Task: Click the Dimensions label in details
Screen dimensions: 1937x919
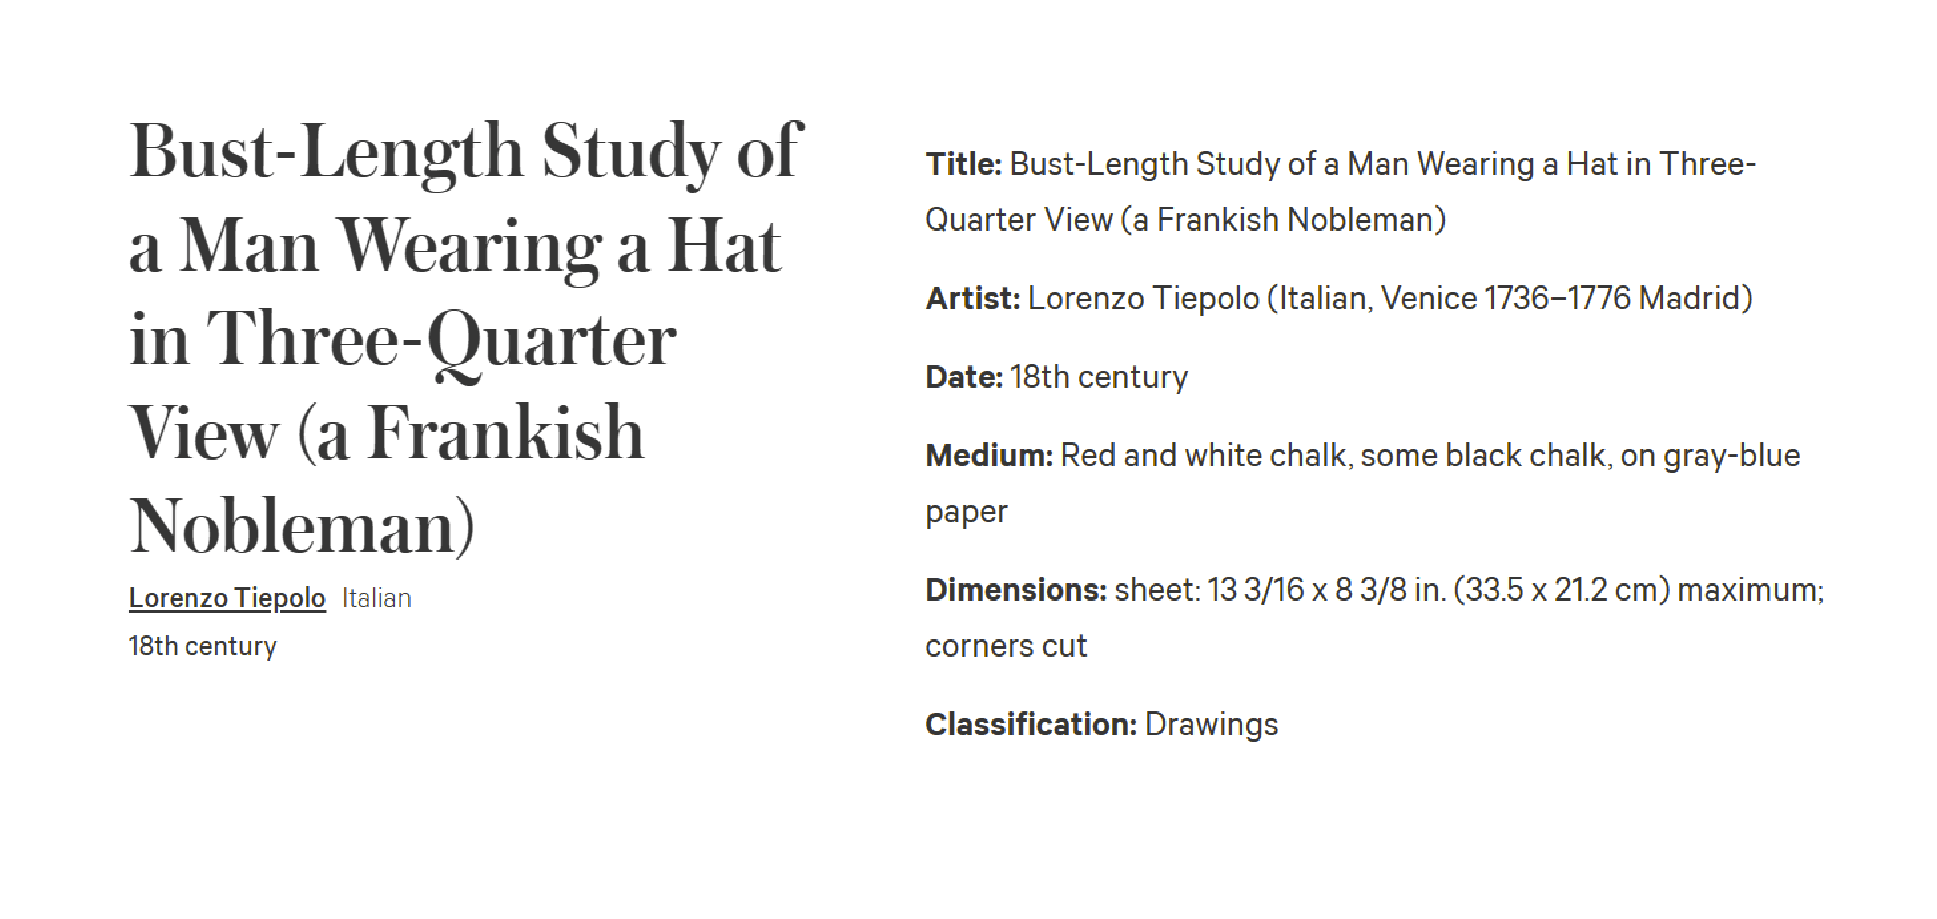Action: pos(1016,590)
